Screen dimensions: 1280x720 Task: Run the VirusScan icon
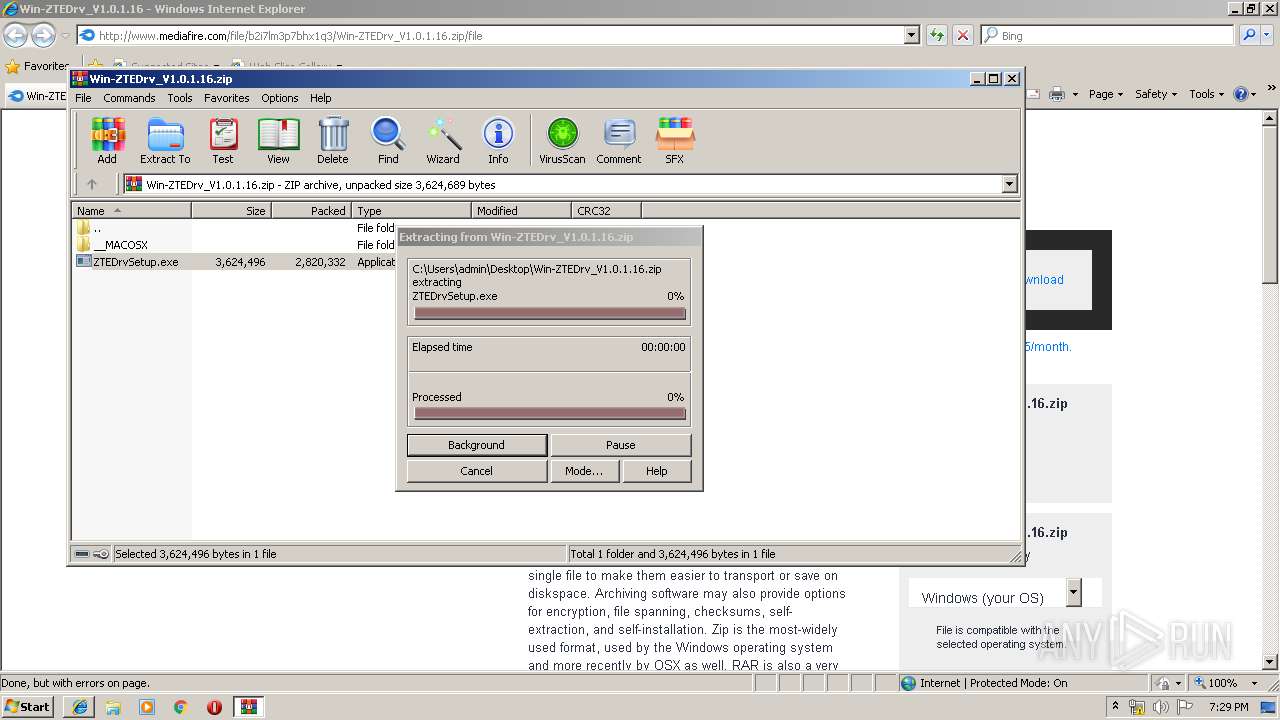pos(562,140)
